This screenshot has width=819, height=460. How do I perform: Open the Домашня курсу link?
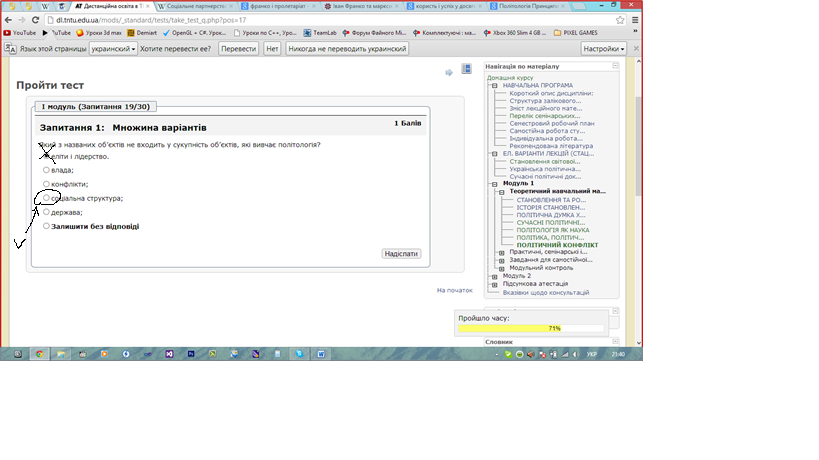(510, 78)
